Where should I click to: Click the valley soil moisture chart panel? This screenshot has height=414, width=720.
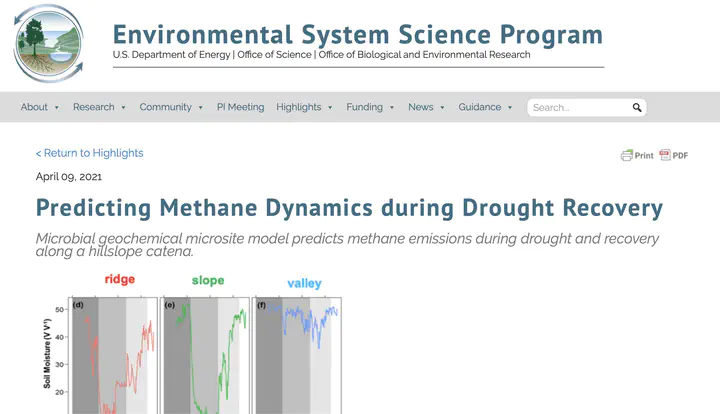297,356
